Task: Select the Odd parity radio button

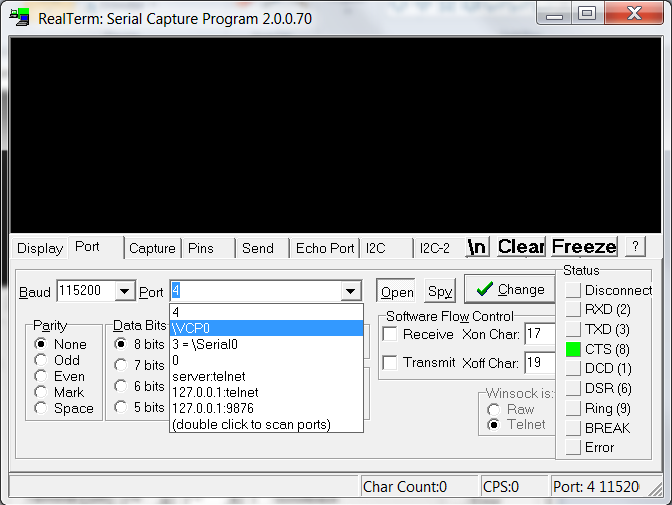Action: tap(41, 360)
